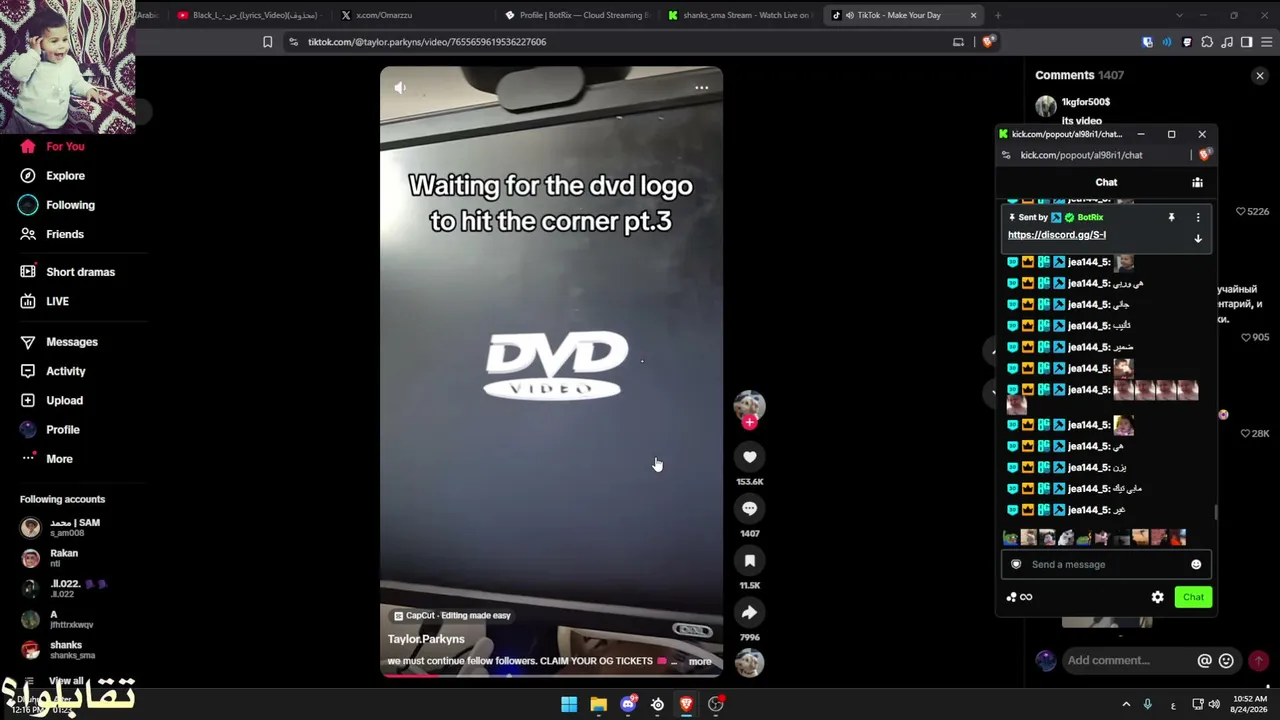Unpin the pinned BotRix message
The image size is (1280, 720).
(x=1171, y=217)
